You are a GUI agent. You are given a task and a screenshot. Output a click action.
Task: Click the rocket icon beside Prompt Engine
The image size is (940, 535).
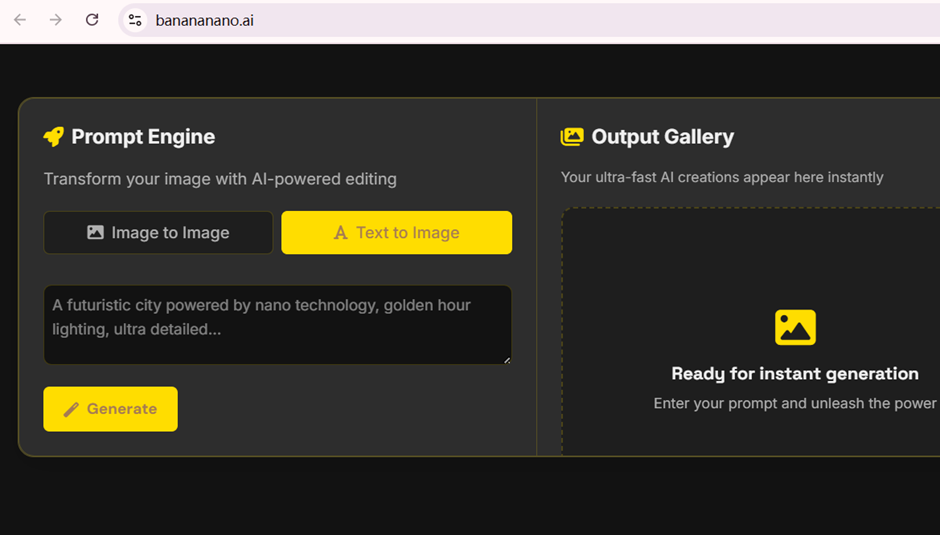(x=53, y=137)
